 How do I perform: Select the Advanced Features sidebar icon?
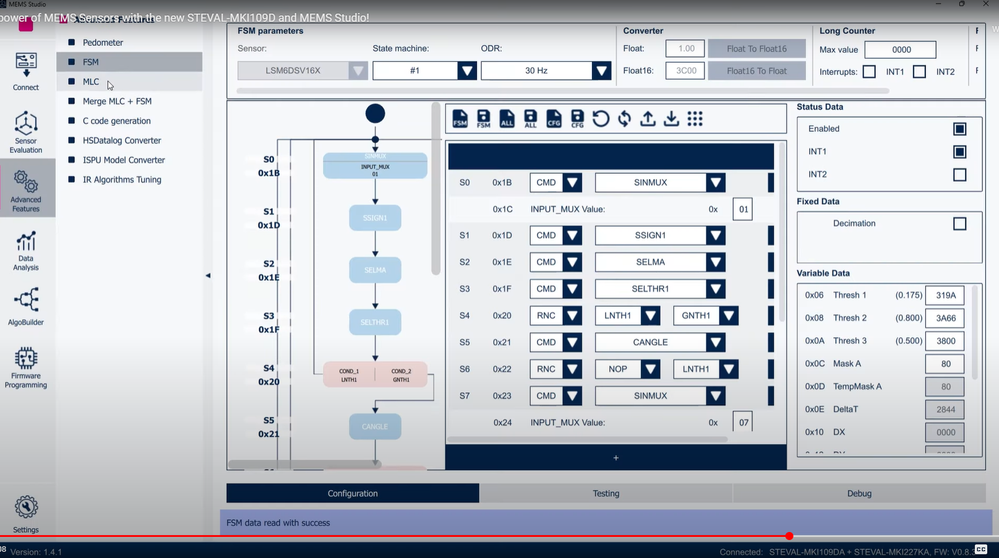(x=26, y=191)
